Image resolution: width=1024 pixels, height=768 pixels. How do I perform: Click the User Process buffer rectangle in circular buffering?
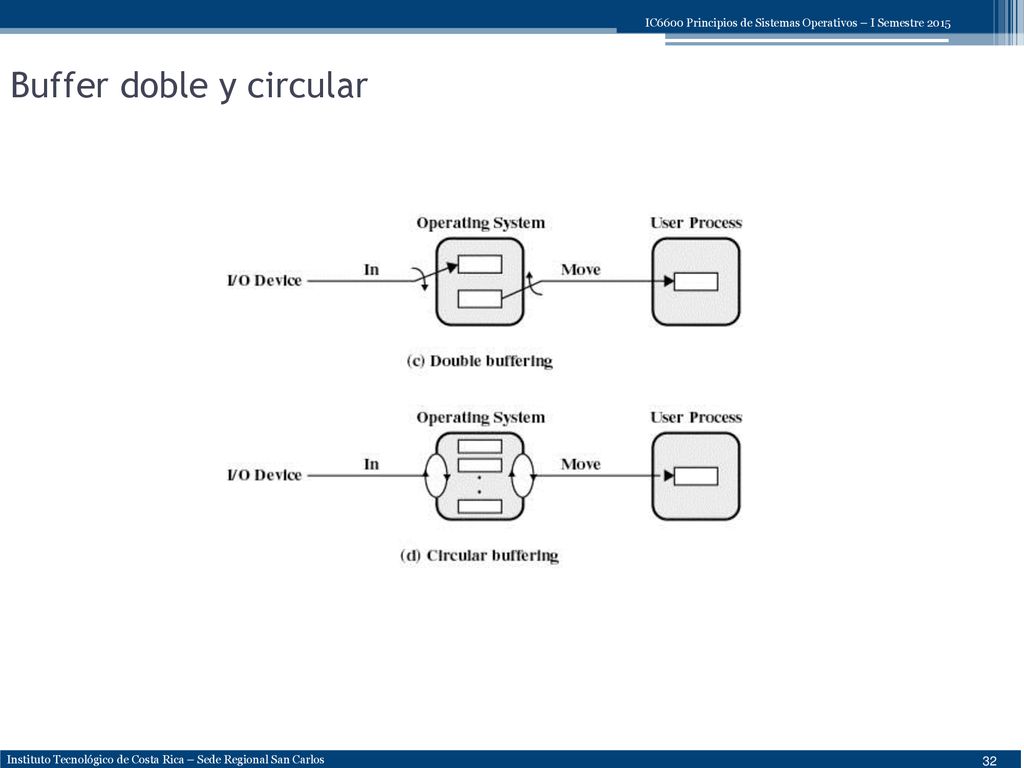[x=696, y=476]
